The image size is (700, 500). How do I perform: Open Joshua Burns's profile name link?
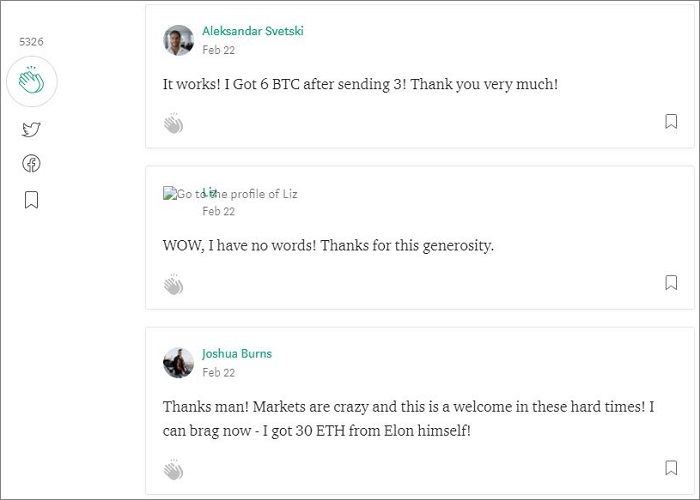click(237, 353)
